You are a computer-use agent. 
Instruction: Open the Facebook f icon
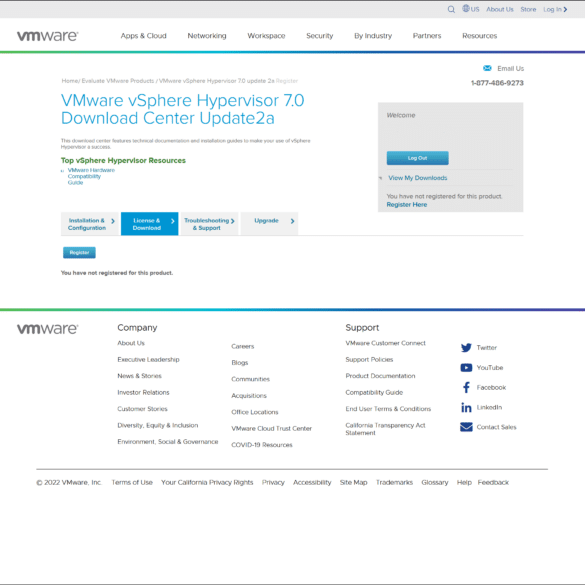pos(466,387)
